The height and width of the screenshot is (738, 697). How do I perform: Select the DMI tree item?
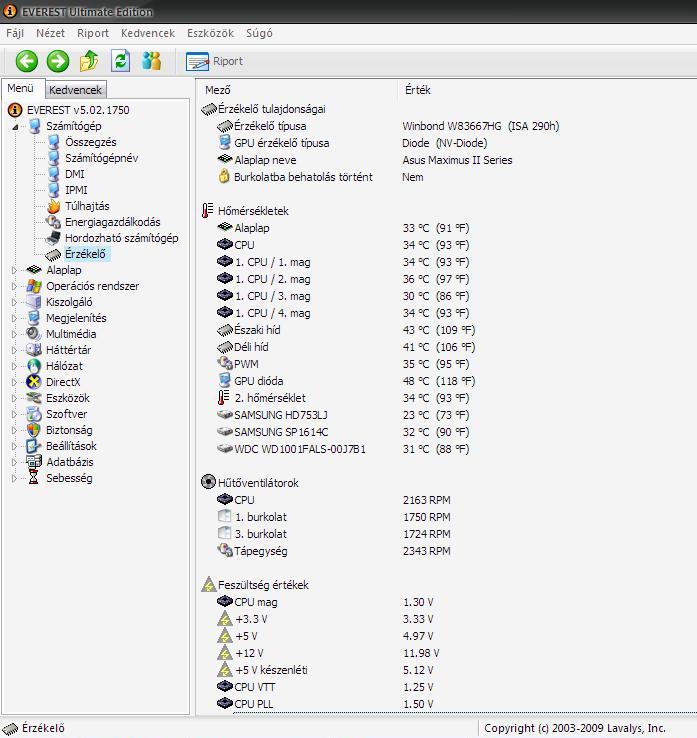[74, 174]
